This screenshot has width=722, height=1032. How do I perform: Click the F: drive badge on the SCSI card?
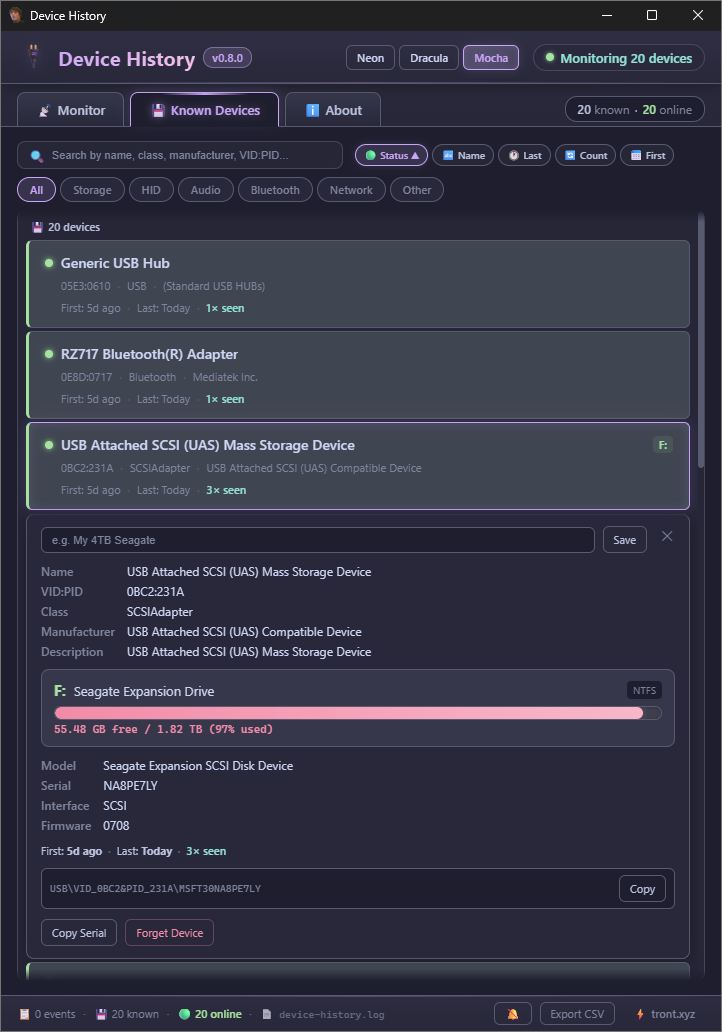pos(662,444)
